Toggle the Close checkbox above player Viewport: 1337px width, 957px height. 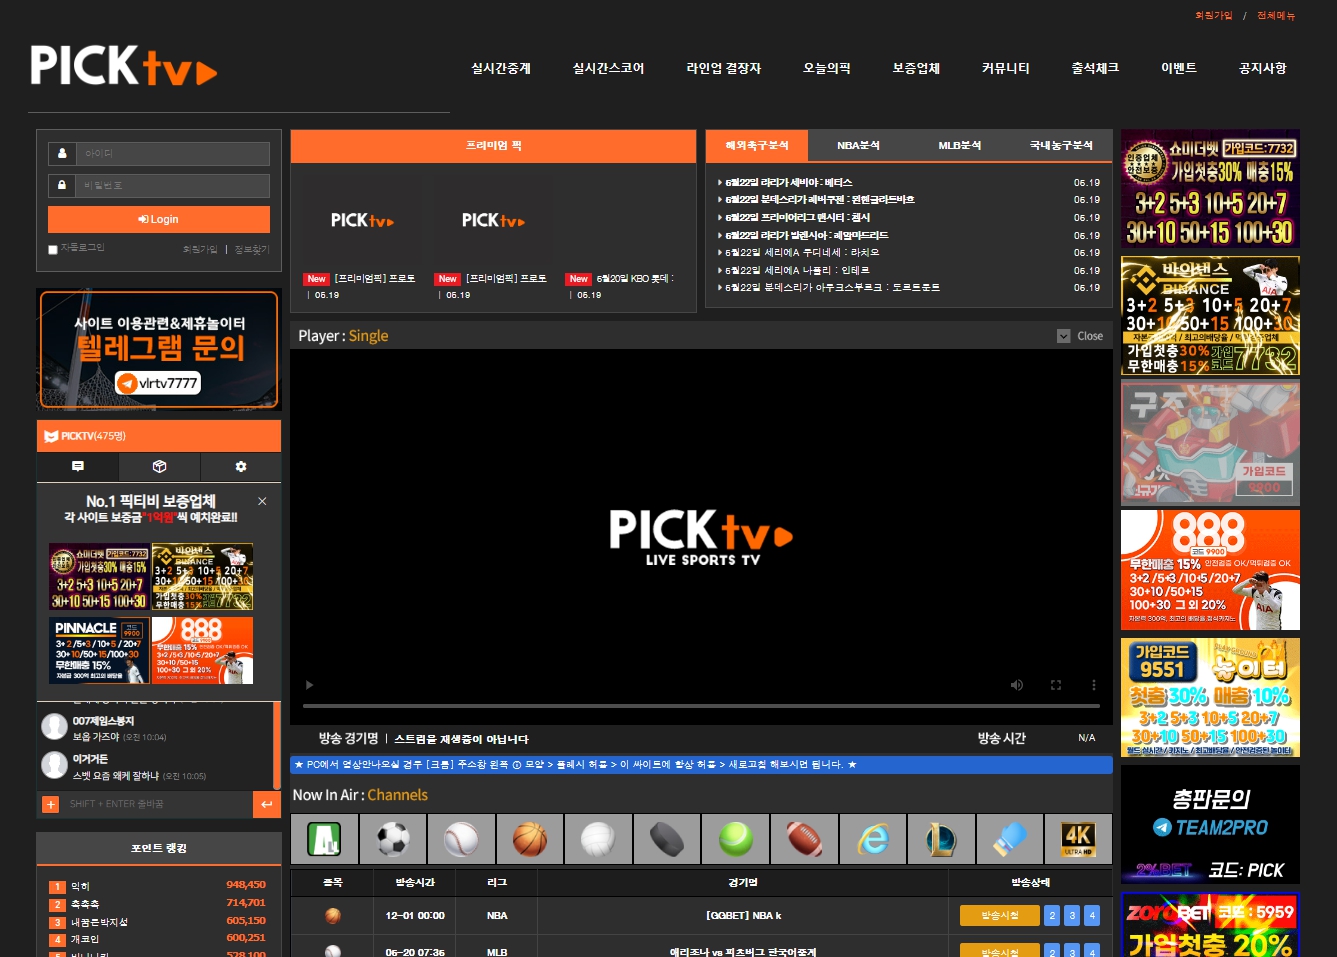point(1063,336)
